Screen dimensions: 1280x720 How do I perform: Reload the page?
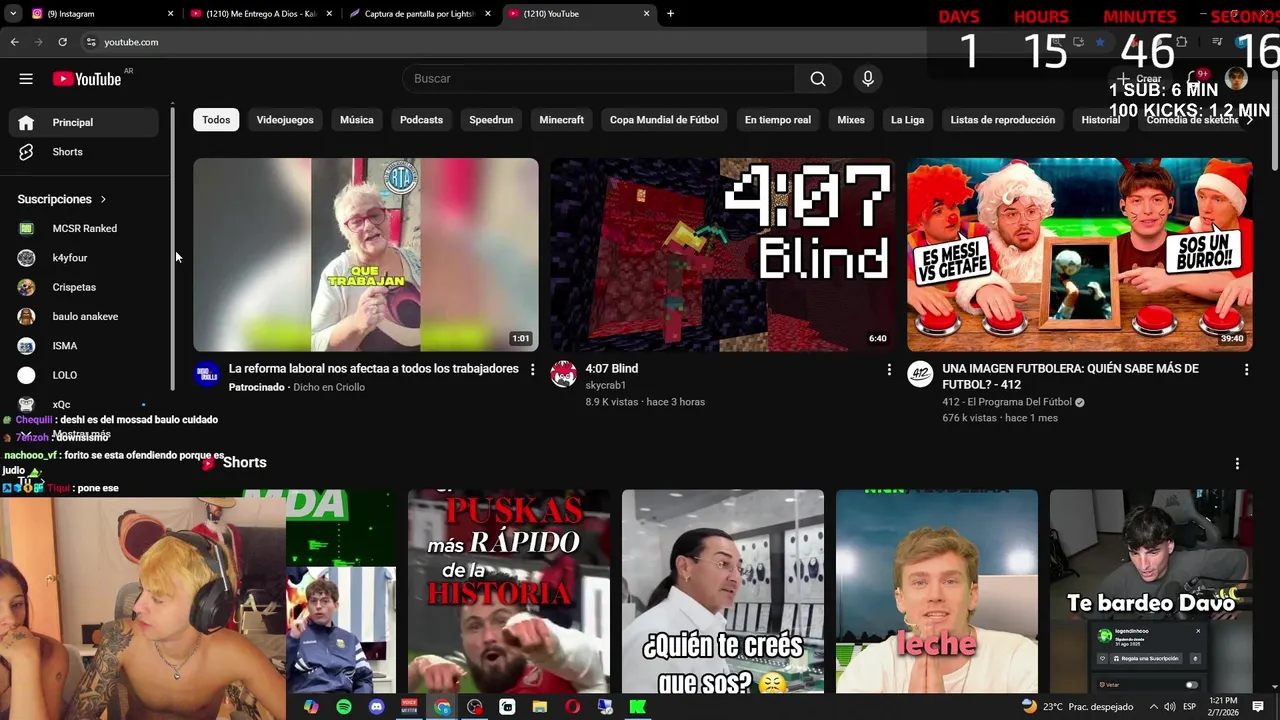[62, 42]
